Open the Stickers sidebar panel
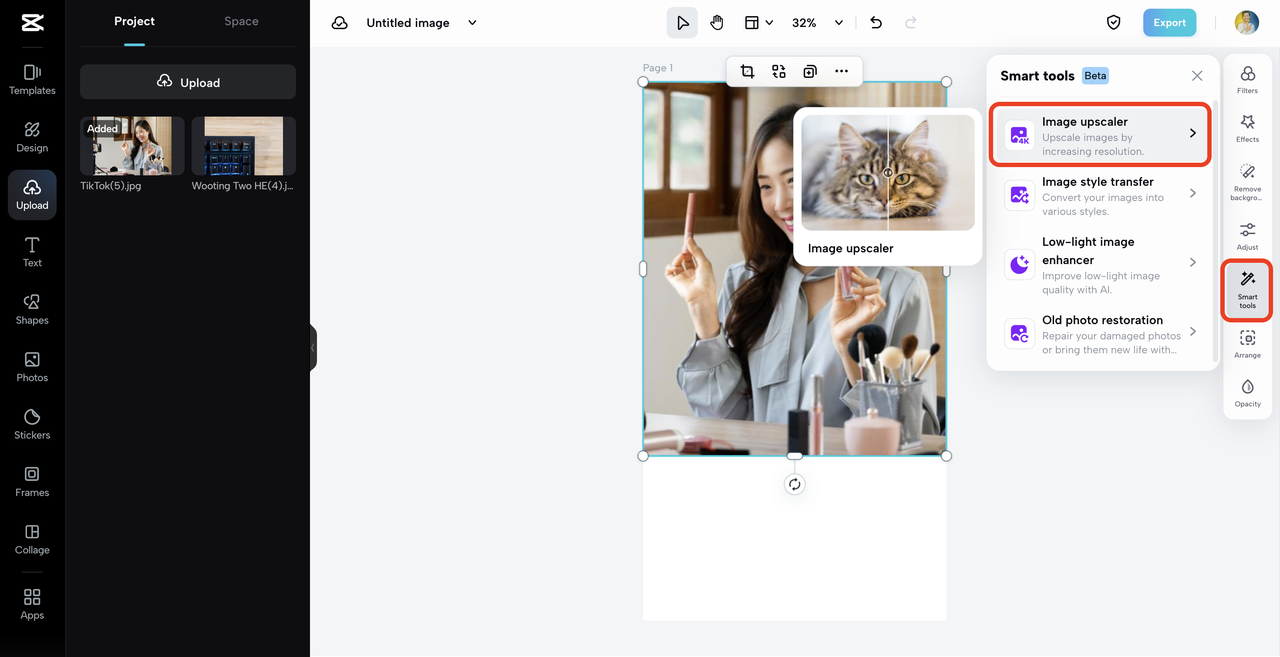The width and height of the screenshot is (1280, 657). point(32,424)
